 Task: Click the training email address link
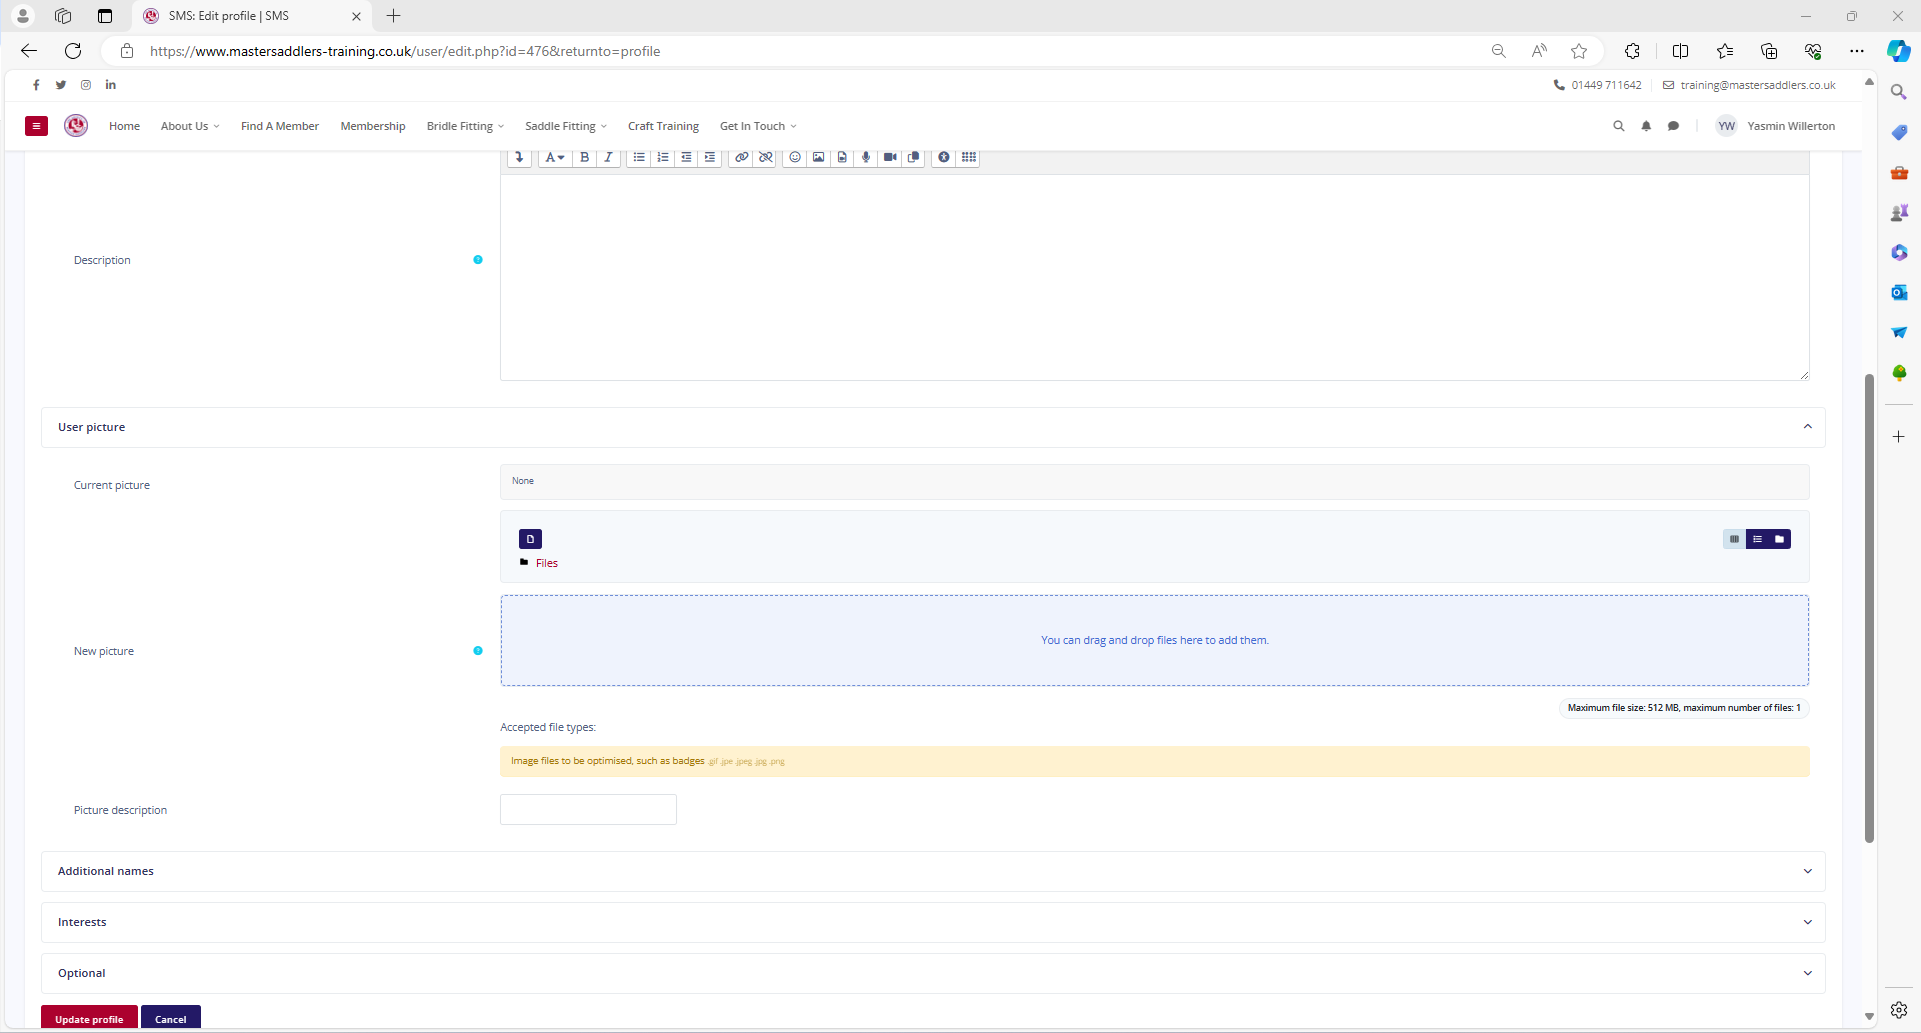point(1757,85)
